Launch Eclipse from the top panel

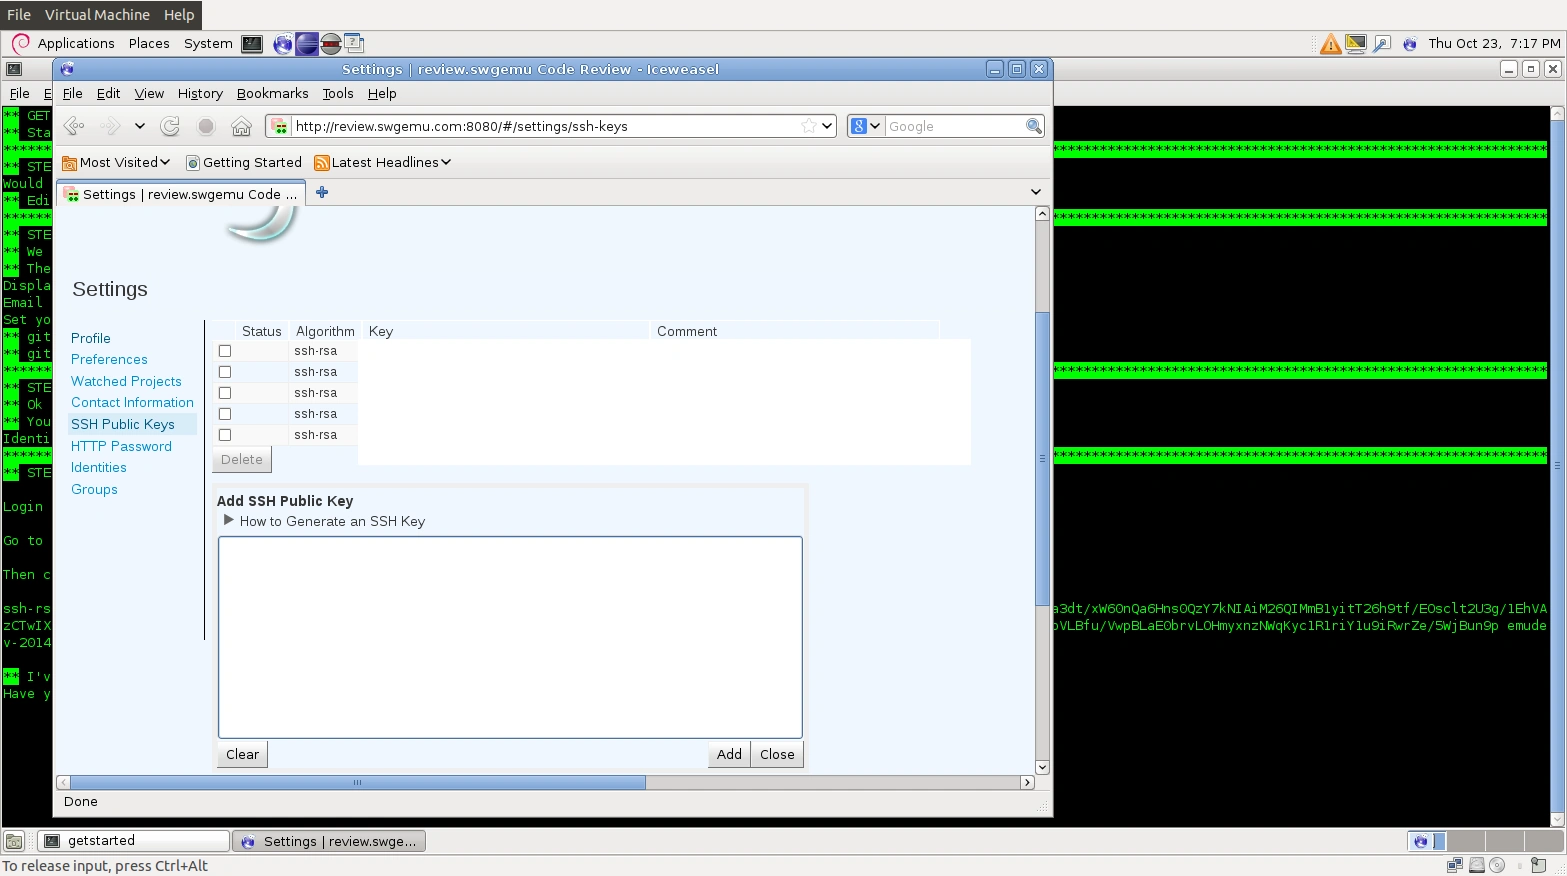pos(307,44)
